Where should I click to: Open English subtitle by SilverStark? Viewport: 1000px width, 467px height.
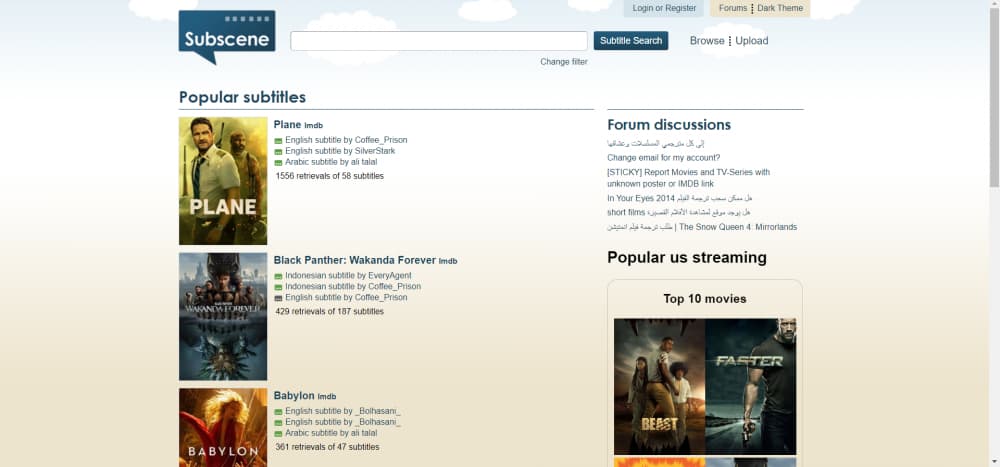[340, 151]
